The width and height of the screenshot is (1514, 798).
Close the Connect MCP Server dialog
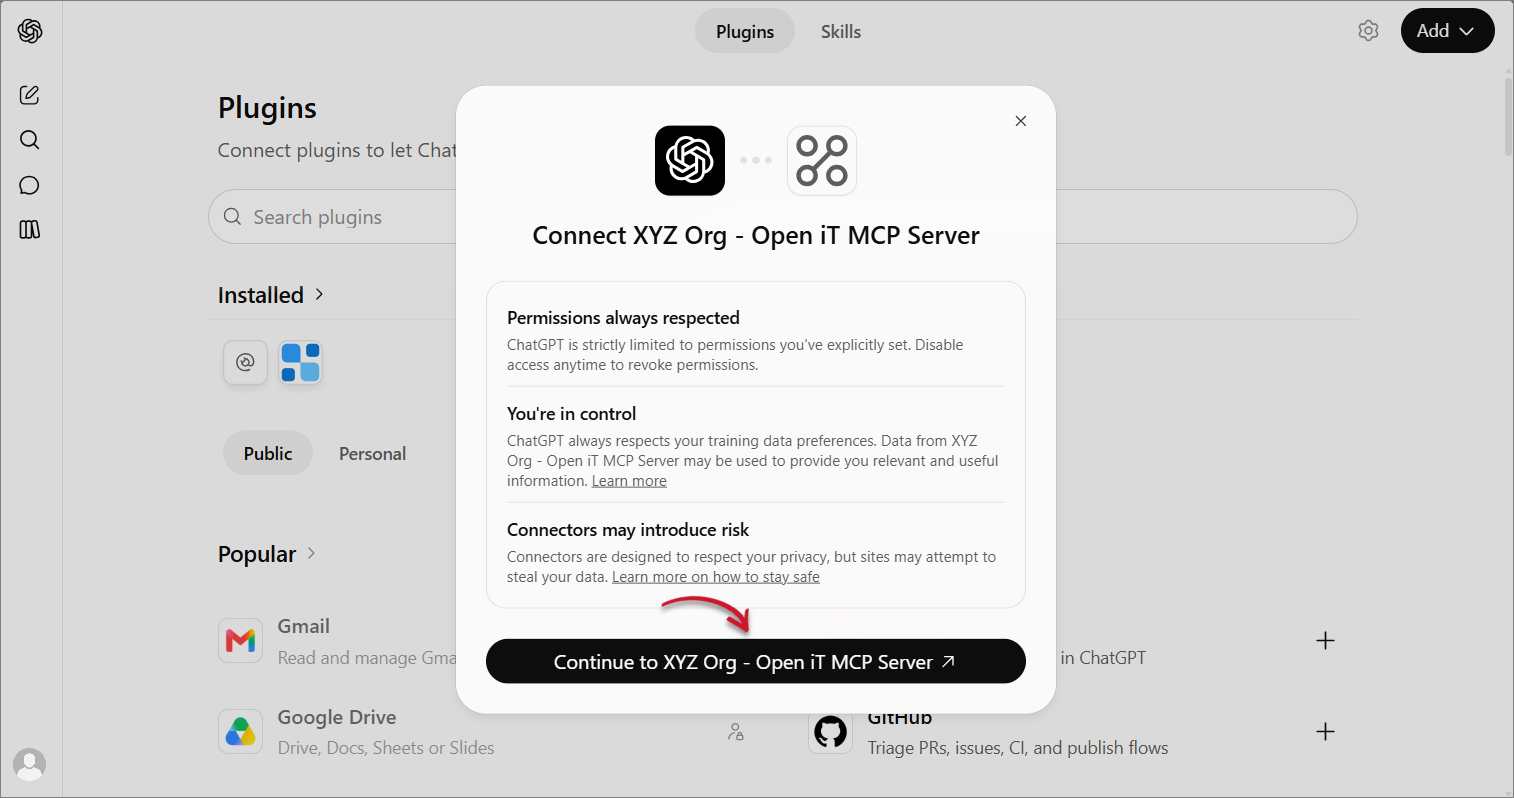point(1021,121)
